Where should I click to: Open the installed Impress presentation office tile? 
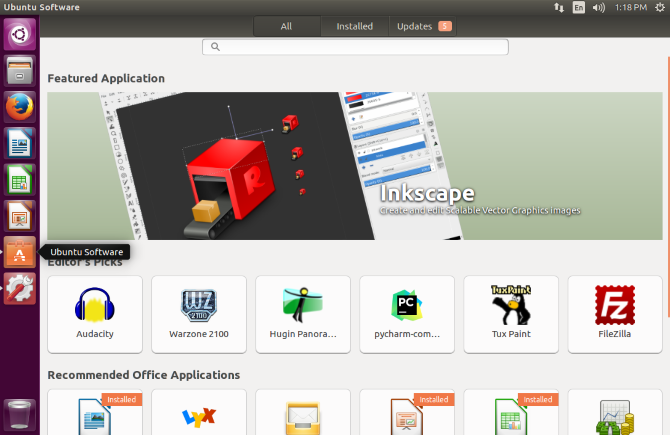407,412
